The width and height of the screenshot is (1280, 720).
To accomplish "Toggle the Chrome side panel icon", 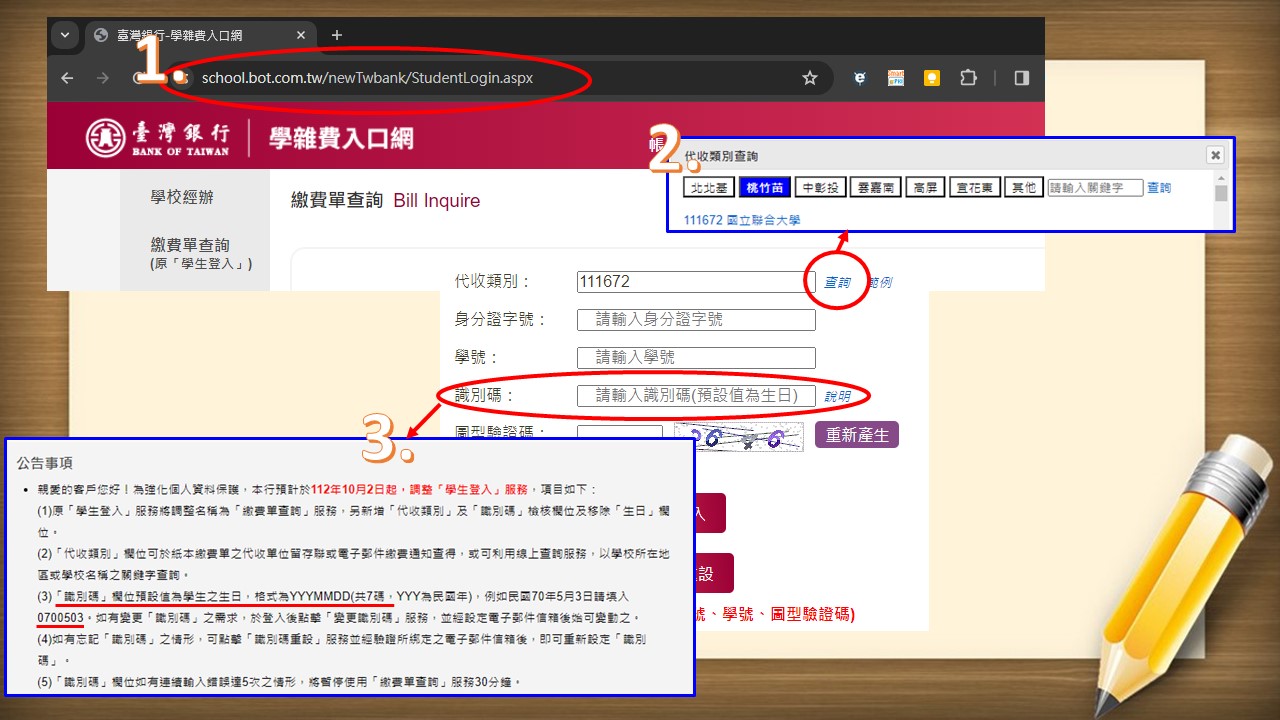I will (1021, 78).
